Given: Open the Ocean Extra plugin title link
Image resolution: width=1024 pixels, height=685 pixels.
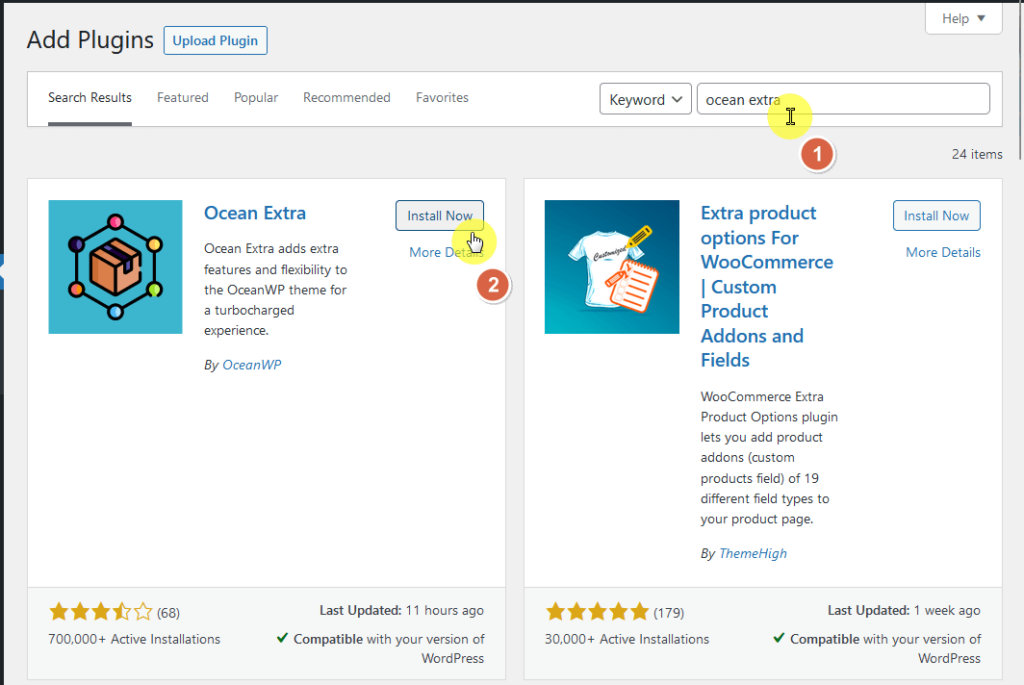Looking at the screenshot, I should point(255,213).
